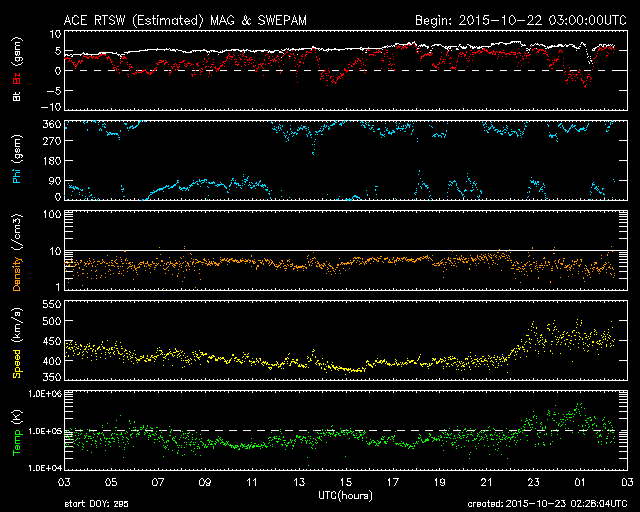Click the 09 hour tick on x-axis
Screen dimensions: 640x512
(x=205, y=482)
